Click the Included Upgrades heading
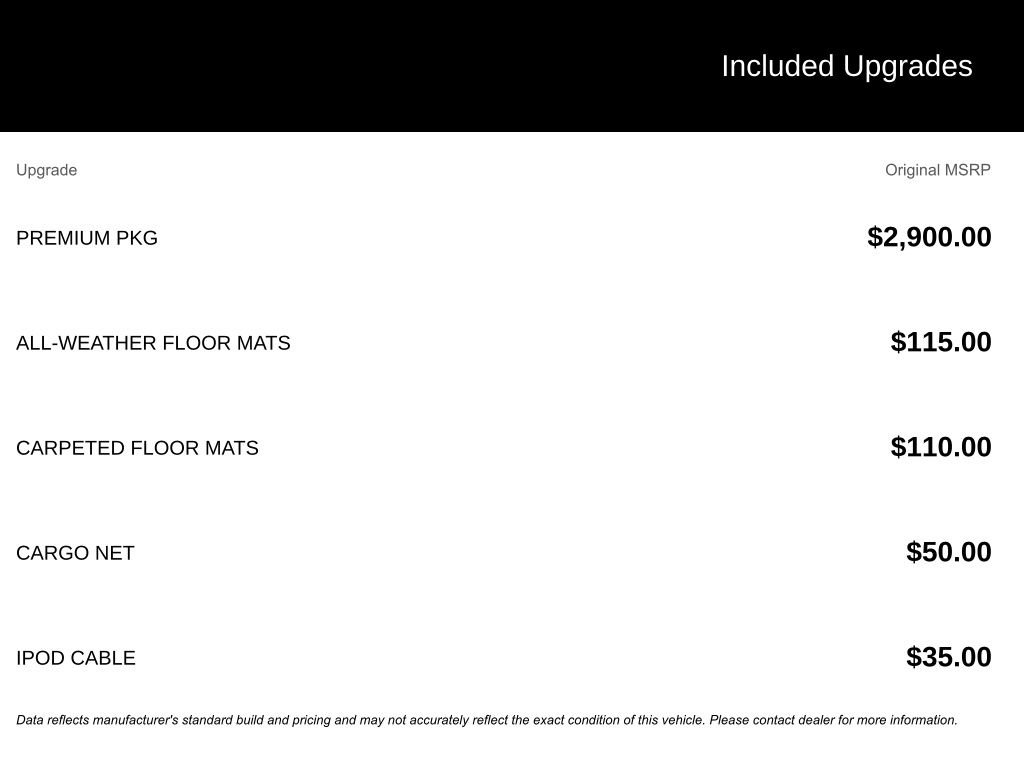This screenshot has width=1024, height=768. pos(846,66)
